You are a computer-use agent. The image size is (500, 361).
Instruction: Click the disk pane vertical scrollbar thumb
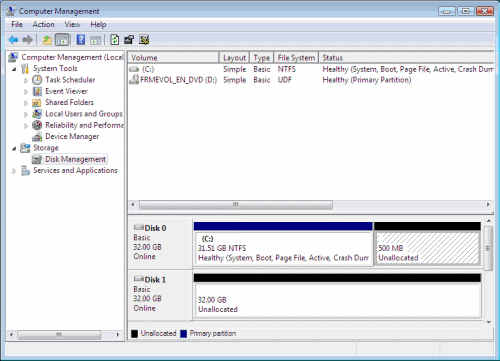point(489,248)
